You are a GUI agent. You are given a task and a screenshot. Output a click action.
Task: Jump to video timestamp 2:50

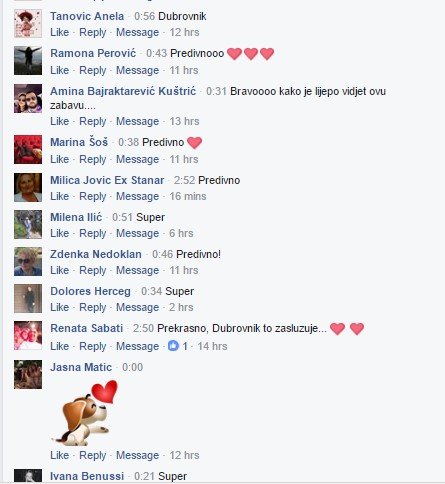click(x=143, y=328)
